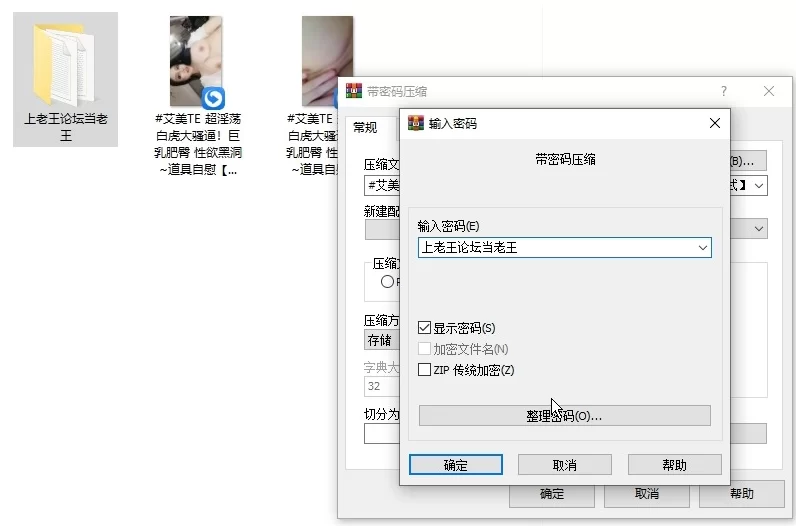
Task: Click the (B)... browse button
Action: (748, 161)
